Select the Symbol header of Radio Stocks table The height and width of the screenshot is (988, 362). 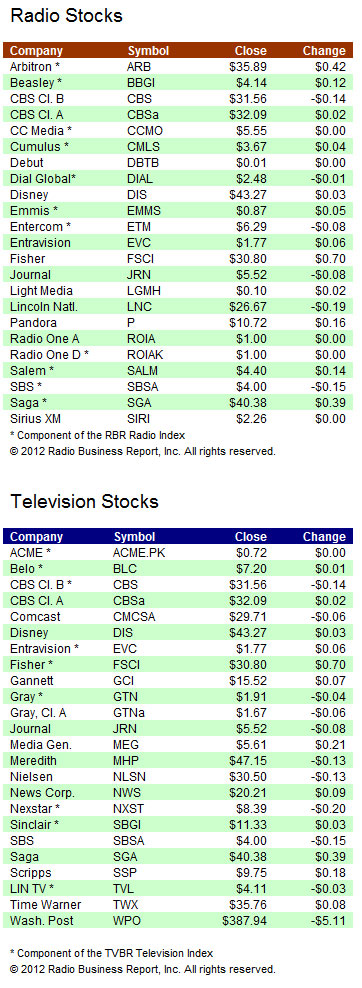coord(148,51)
